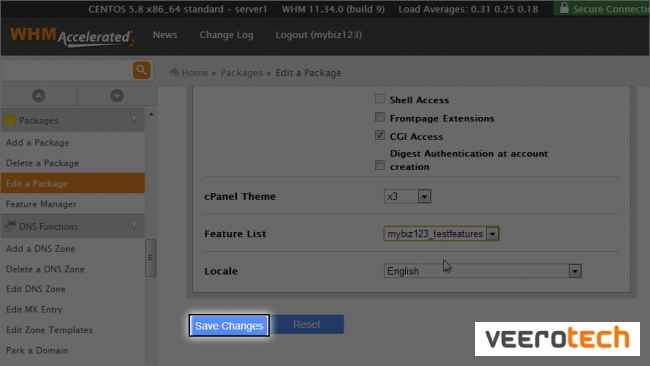Screen dimensions: 650x366
Task: Open the Feature List dropdown
Action: (x=441, y=233)
